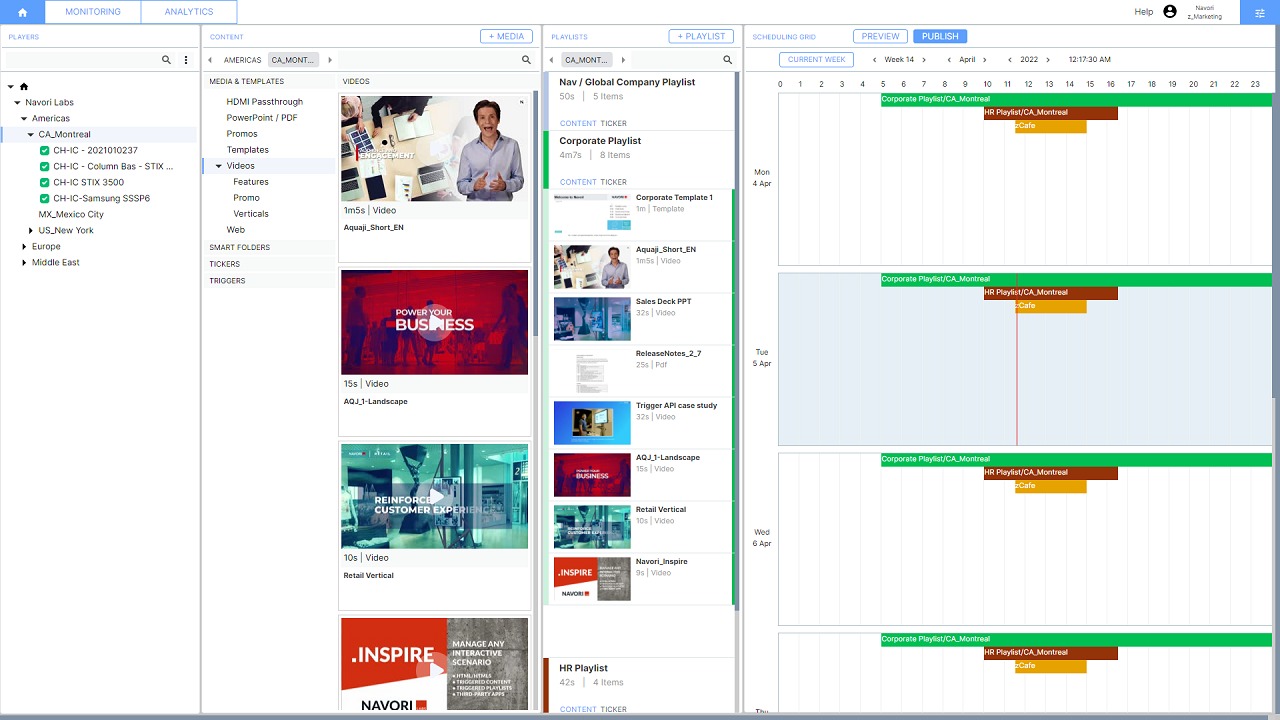Select the AQJ_1-Landscape video thumbnail in content
Image resolution: width=1280 pixels, height=720 pixels.
coord(434,322)
